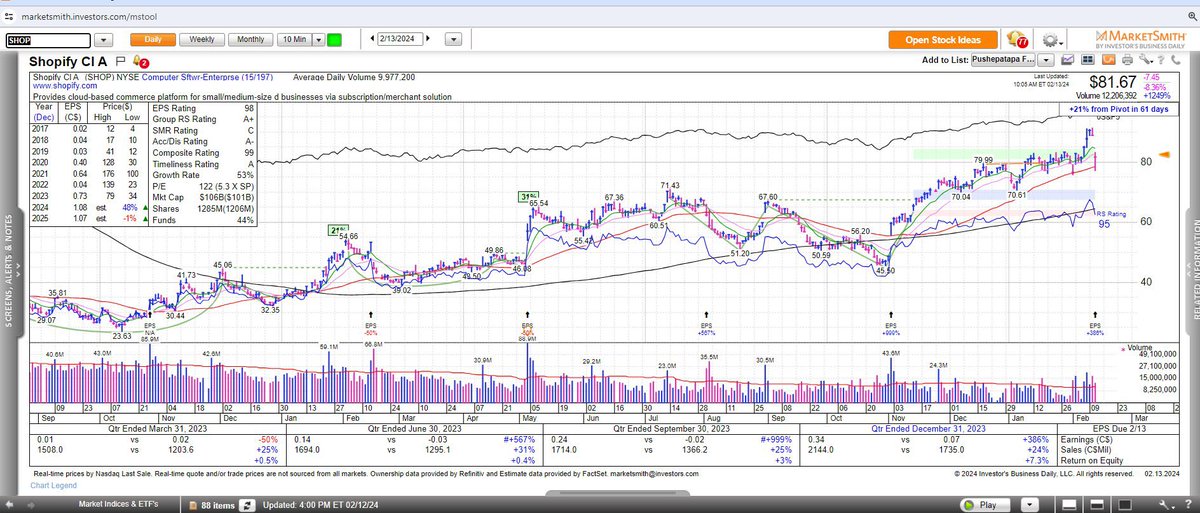Screen dimensions: 1200x513
Task: Click the printer icon
Action: point(1127,60)
